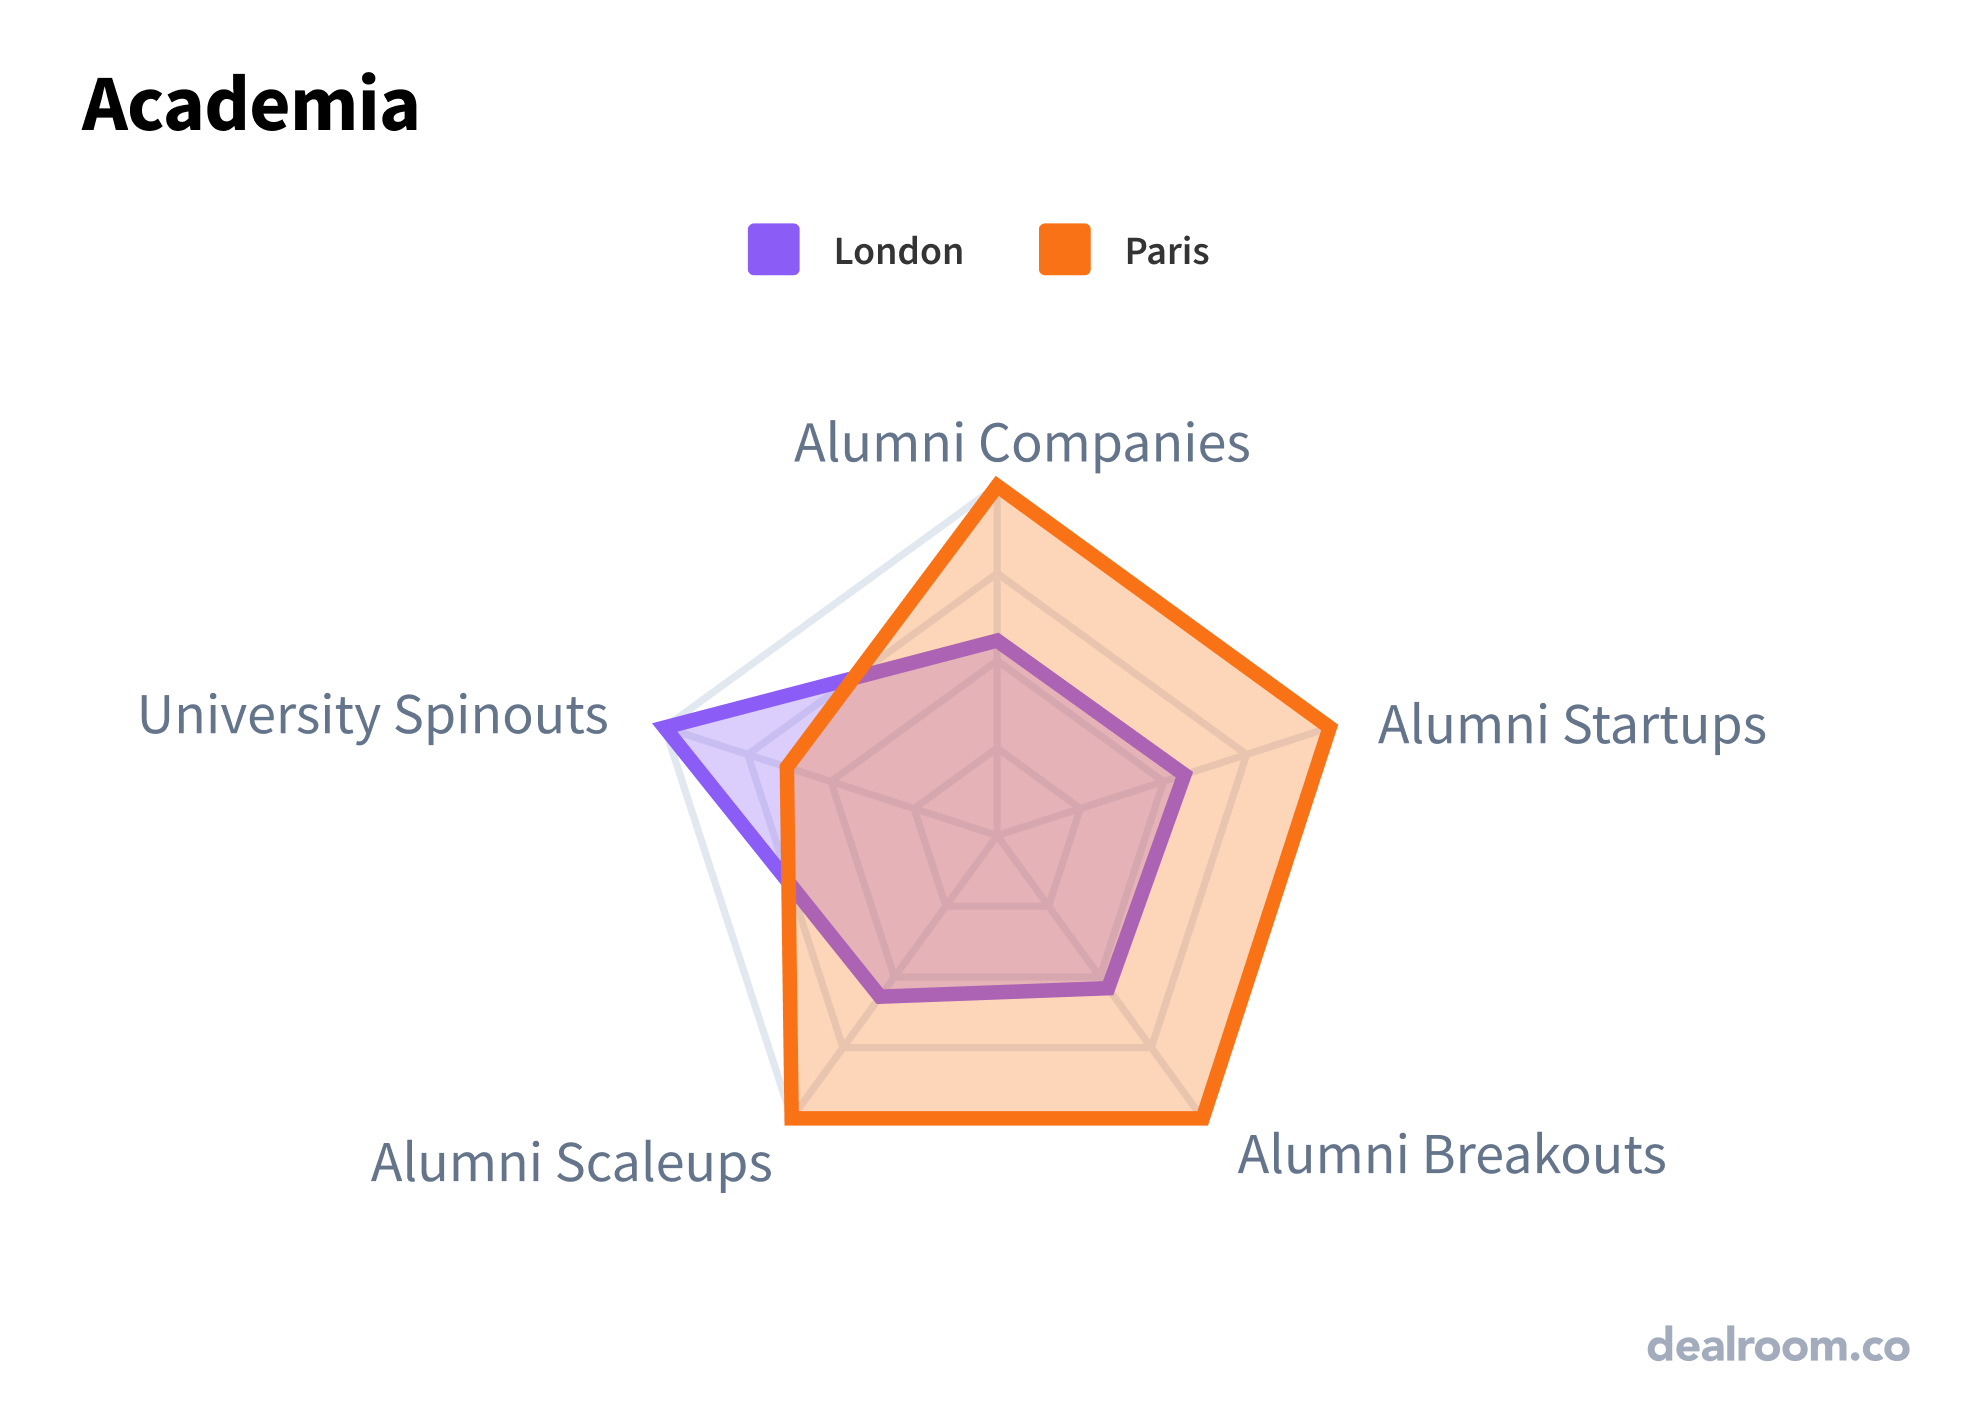
Task: Click the Academia chart title
Action: coord(250,104)
